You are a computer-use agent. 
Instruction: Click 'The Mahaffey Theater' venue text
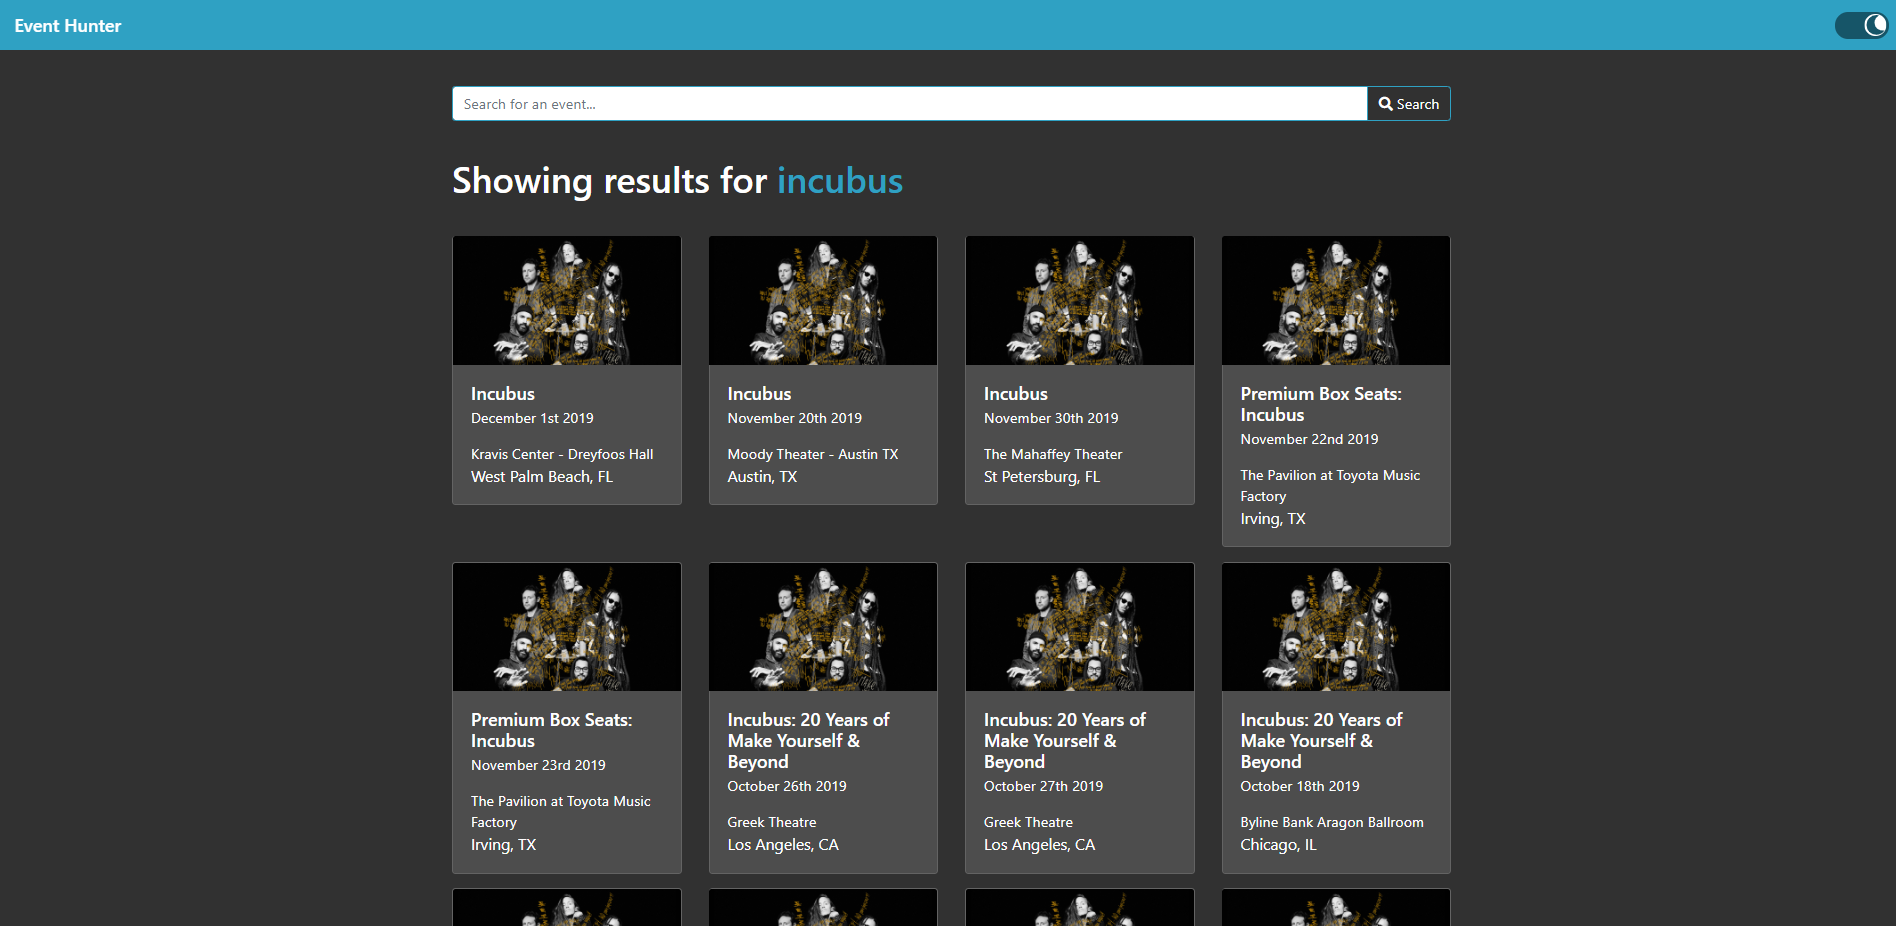1053,454
